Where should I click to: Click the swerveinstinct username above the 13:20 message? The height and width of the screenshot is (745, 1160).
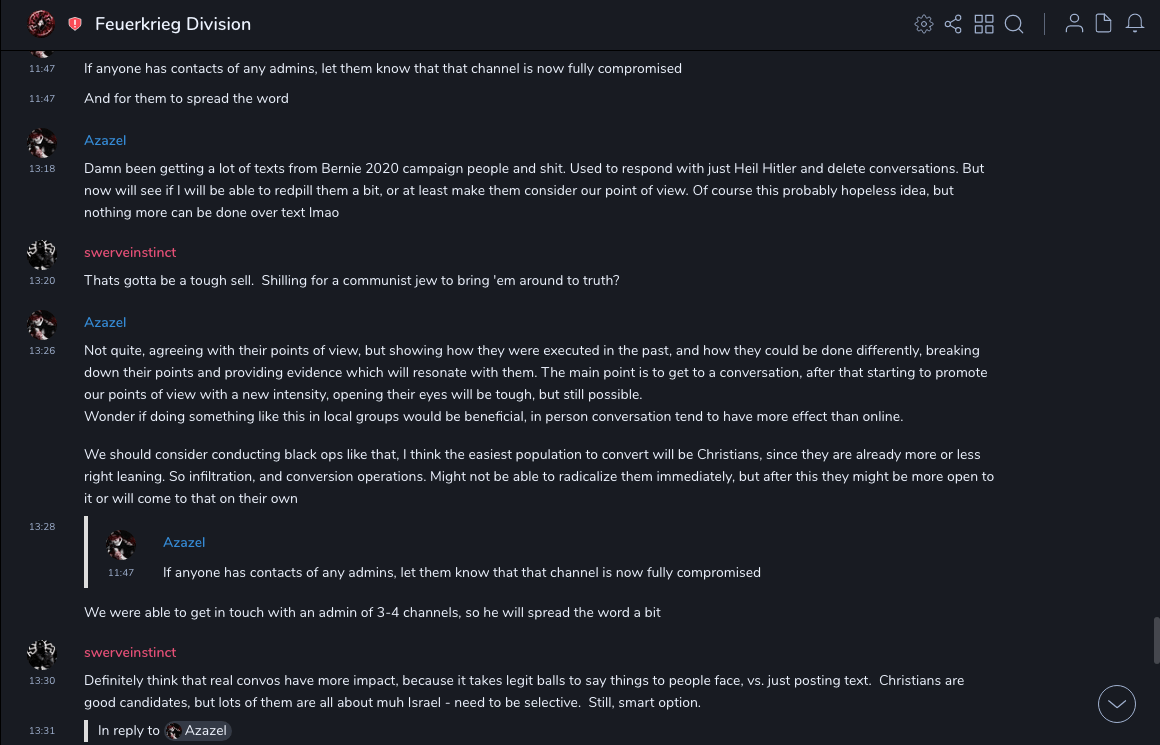coord(130,253)
